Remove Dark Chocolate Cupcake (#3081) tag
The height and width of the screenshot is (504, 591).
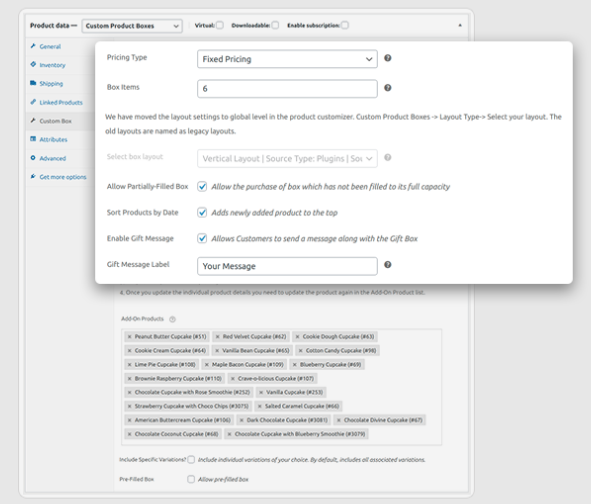pyautogui.click(x=242, y=420)
